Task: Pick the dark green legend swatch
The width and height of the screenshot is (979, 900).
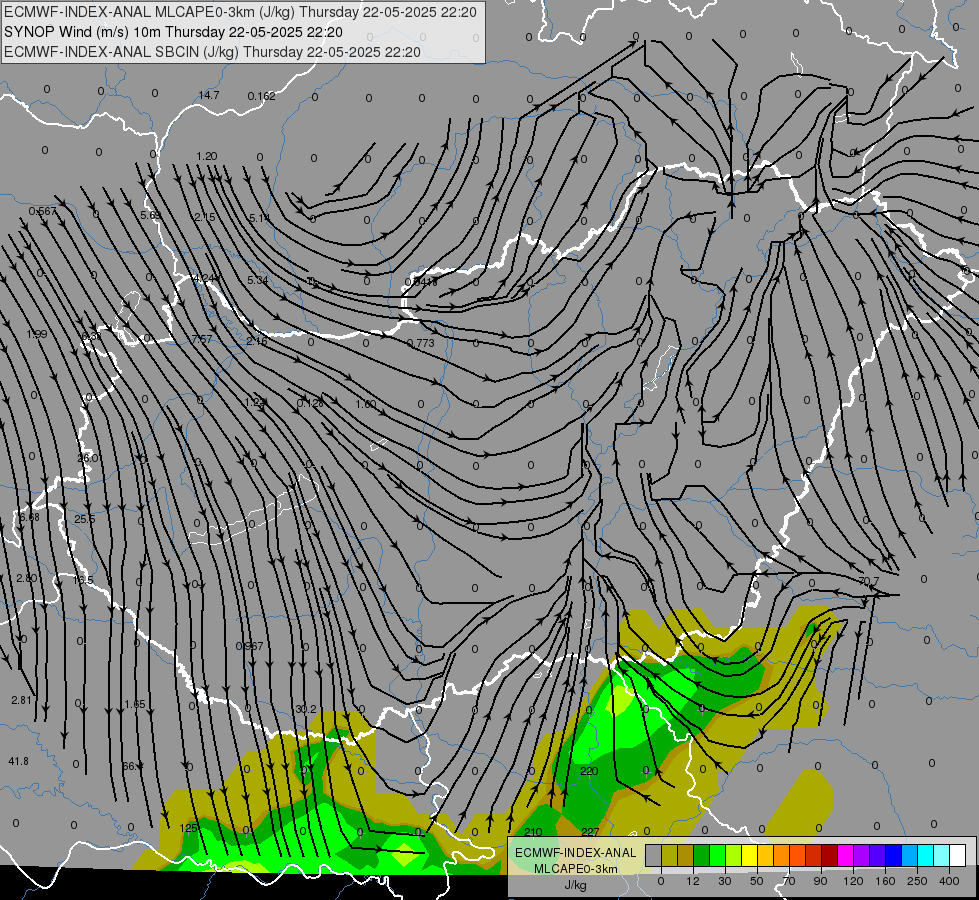Action: pyautogui.click(x=702, y=855)
